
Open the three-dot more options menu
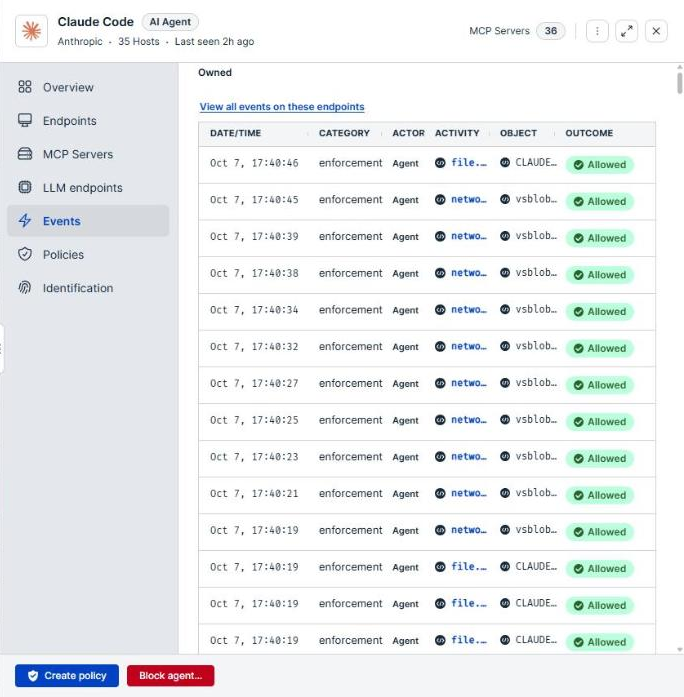[597, 31]
